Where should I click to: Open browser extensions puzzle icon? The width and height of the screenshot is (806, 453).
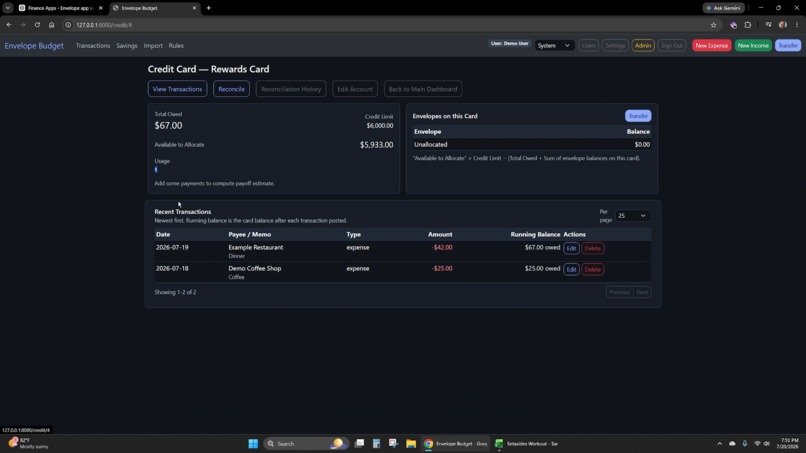pyautogui.click(x=748, y=25)
